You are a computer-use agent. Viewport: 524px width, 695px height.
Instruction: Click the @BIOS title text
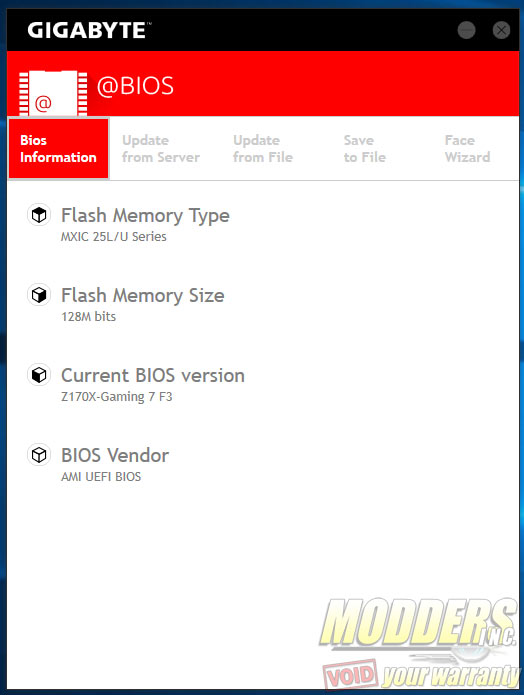(135, 86)
